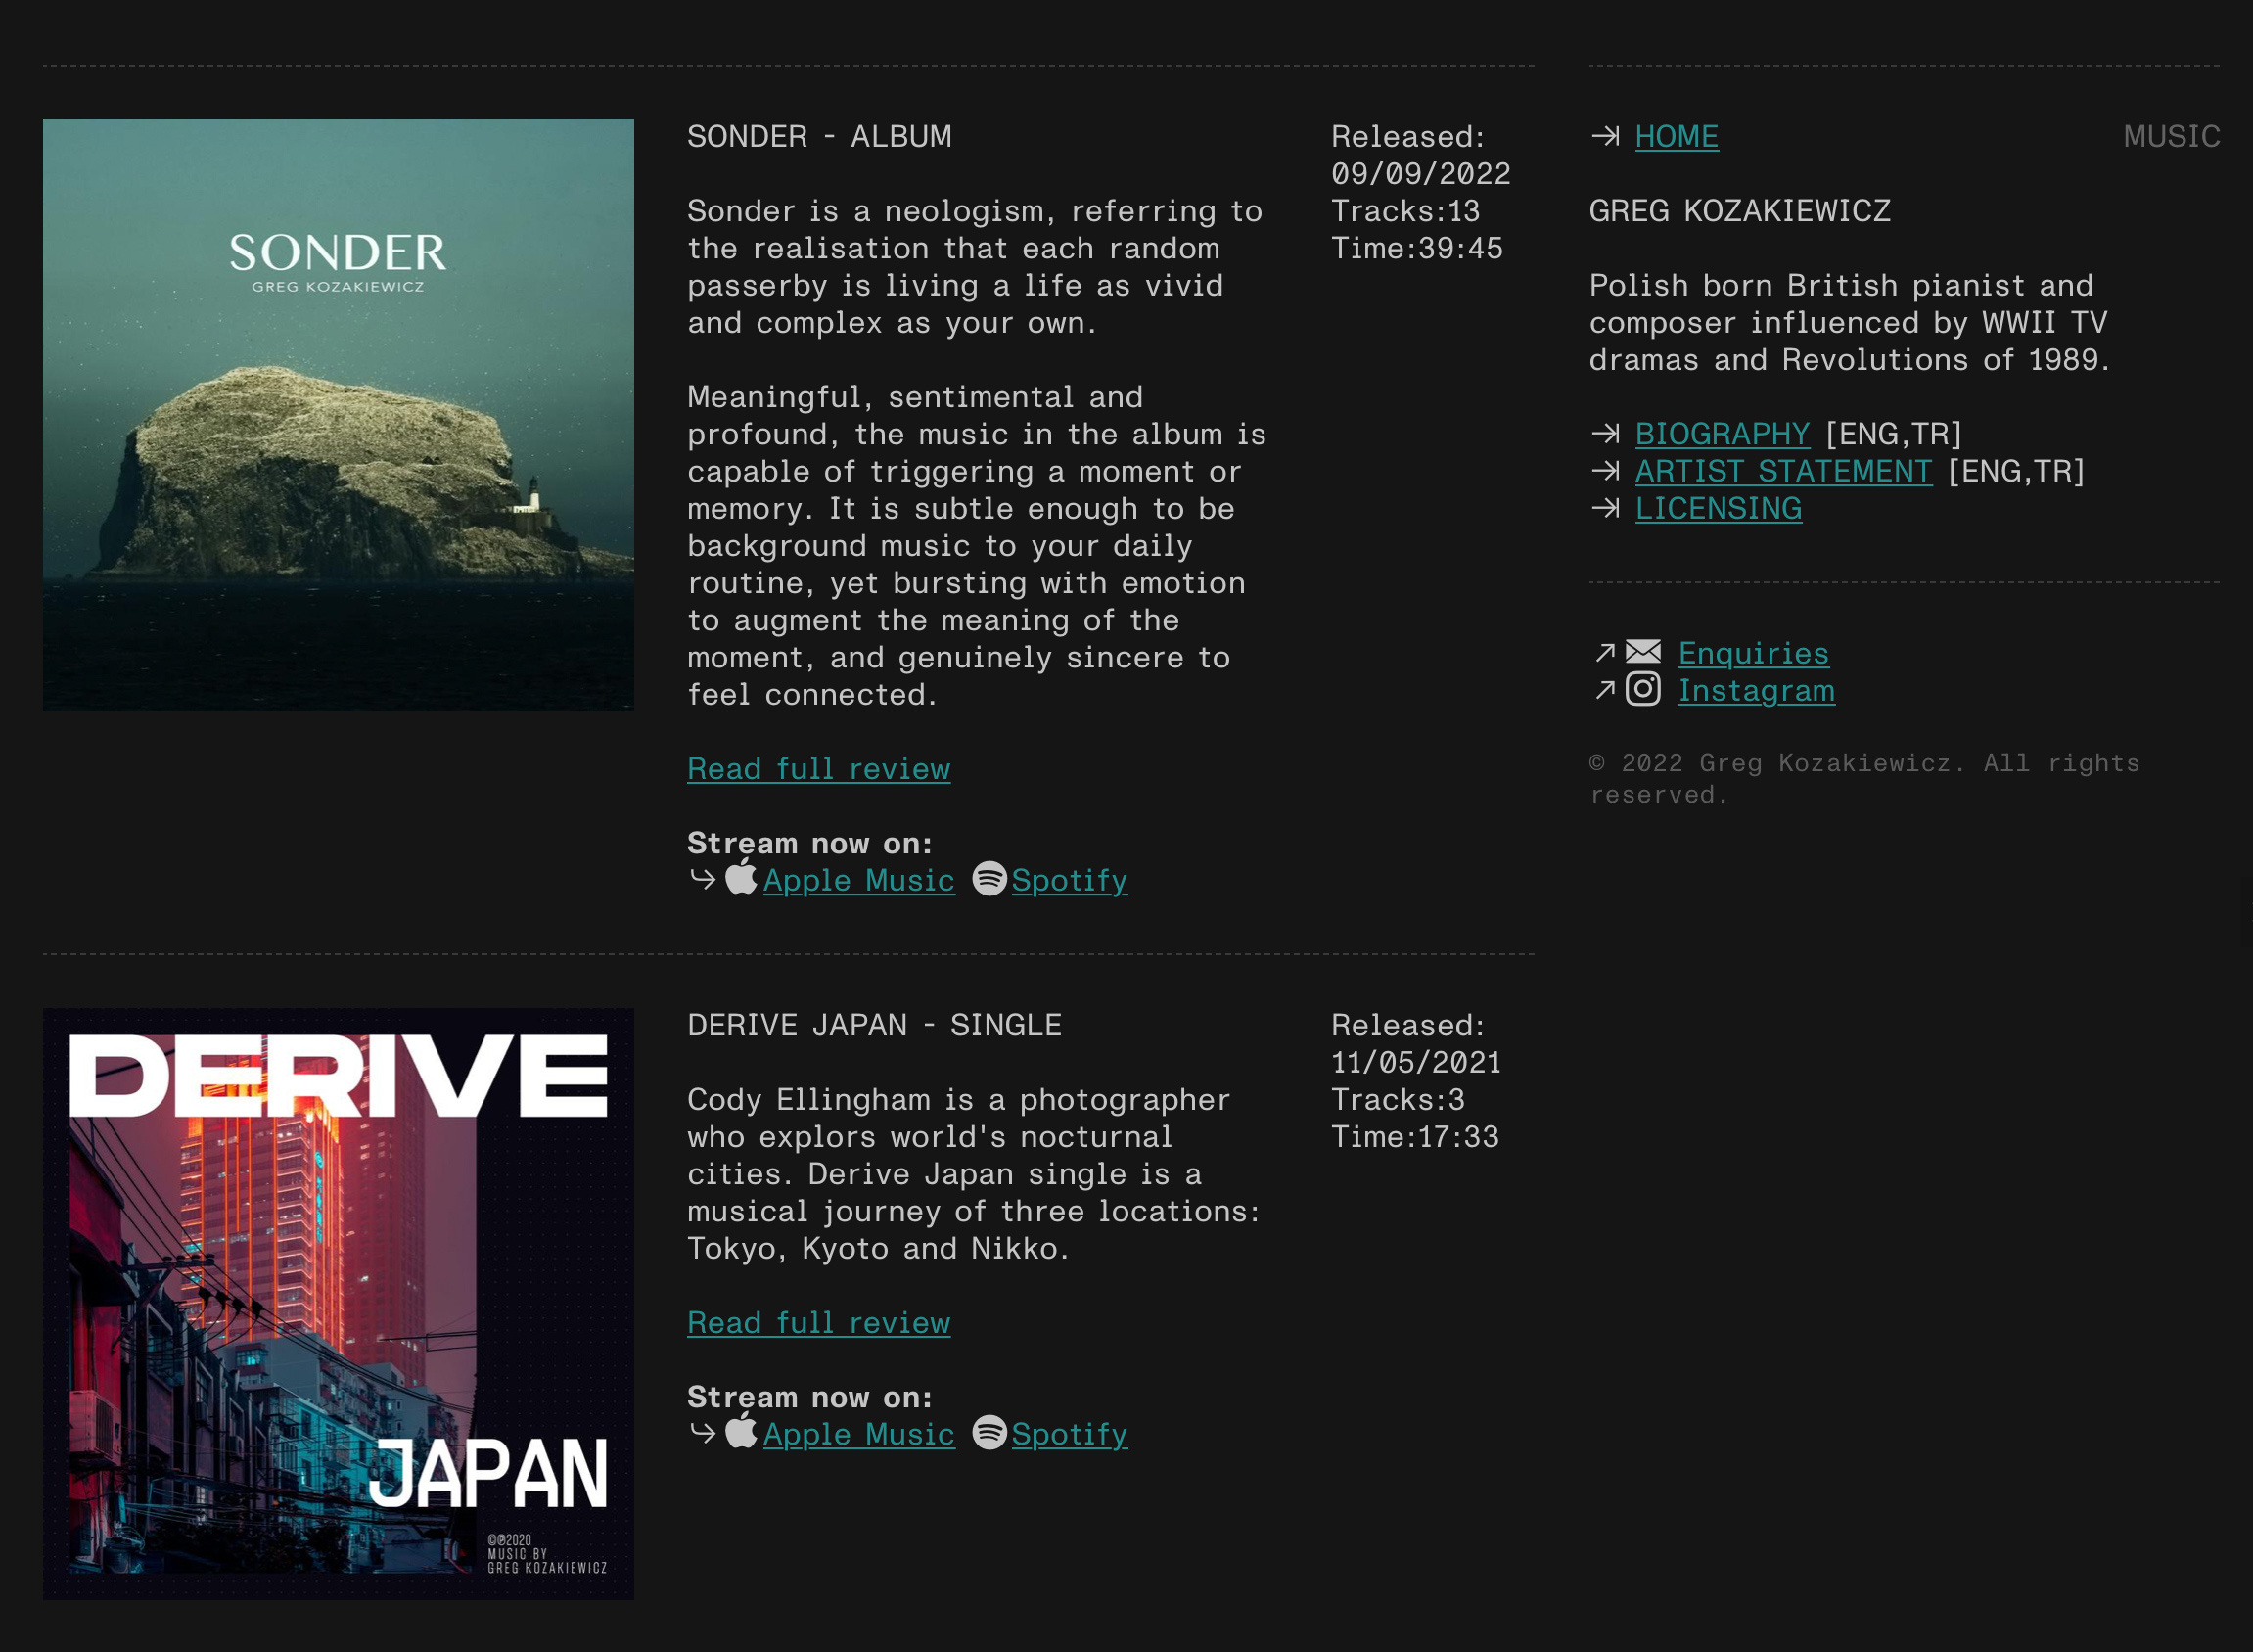Click the Sonder "Stream now on:" heading

pyautogui.click(x=810, y=844)
